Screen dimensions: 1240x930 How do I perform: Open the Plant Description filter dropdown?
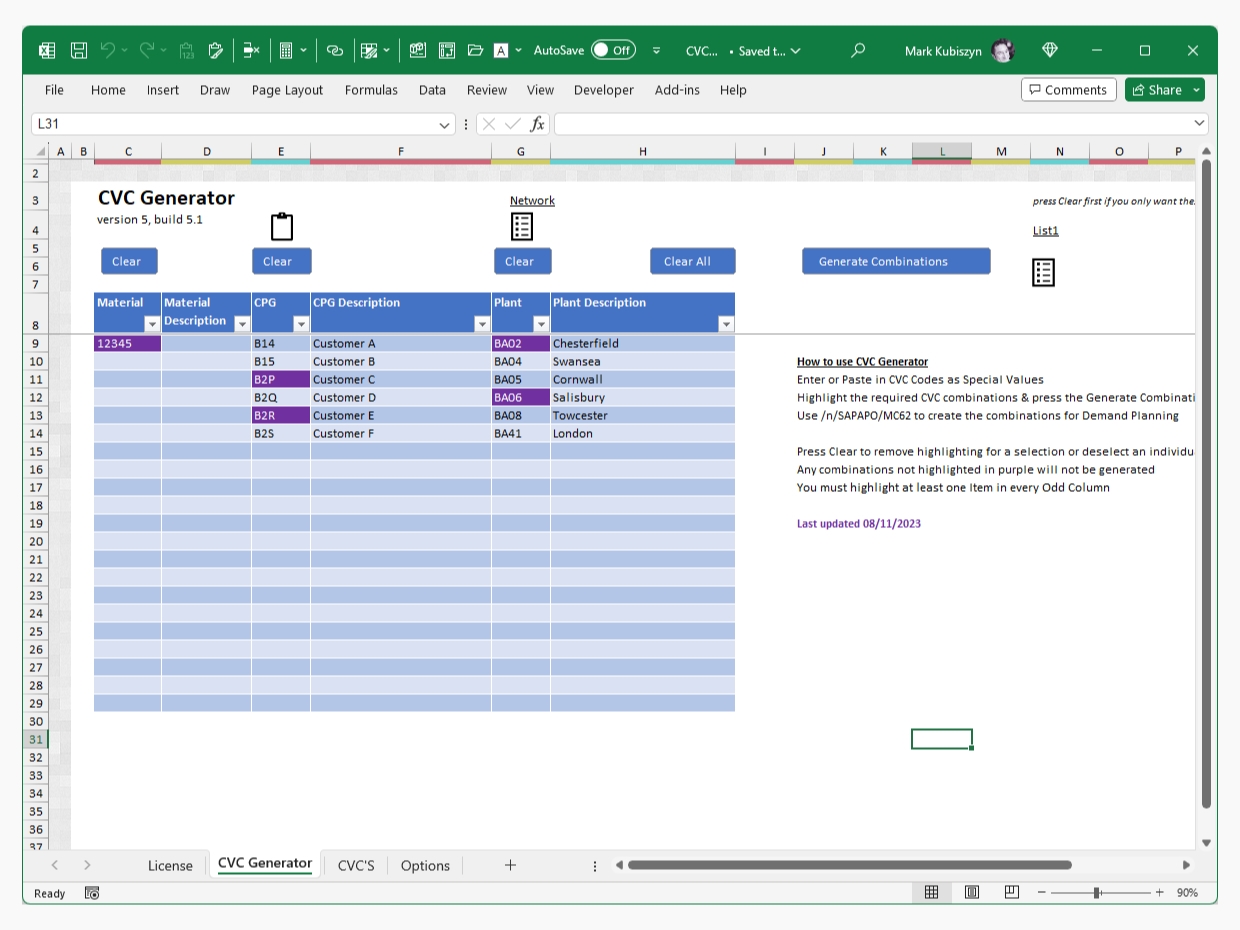(x=726, y=324)
